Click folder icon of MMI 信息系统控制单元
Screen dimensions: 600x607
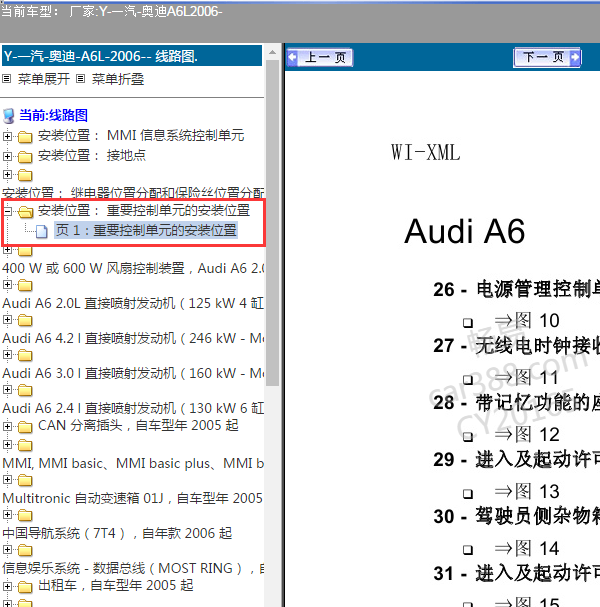coord(25,137)
